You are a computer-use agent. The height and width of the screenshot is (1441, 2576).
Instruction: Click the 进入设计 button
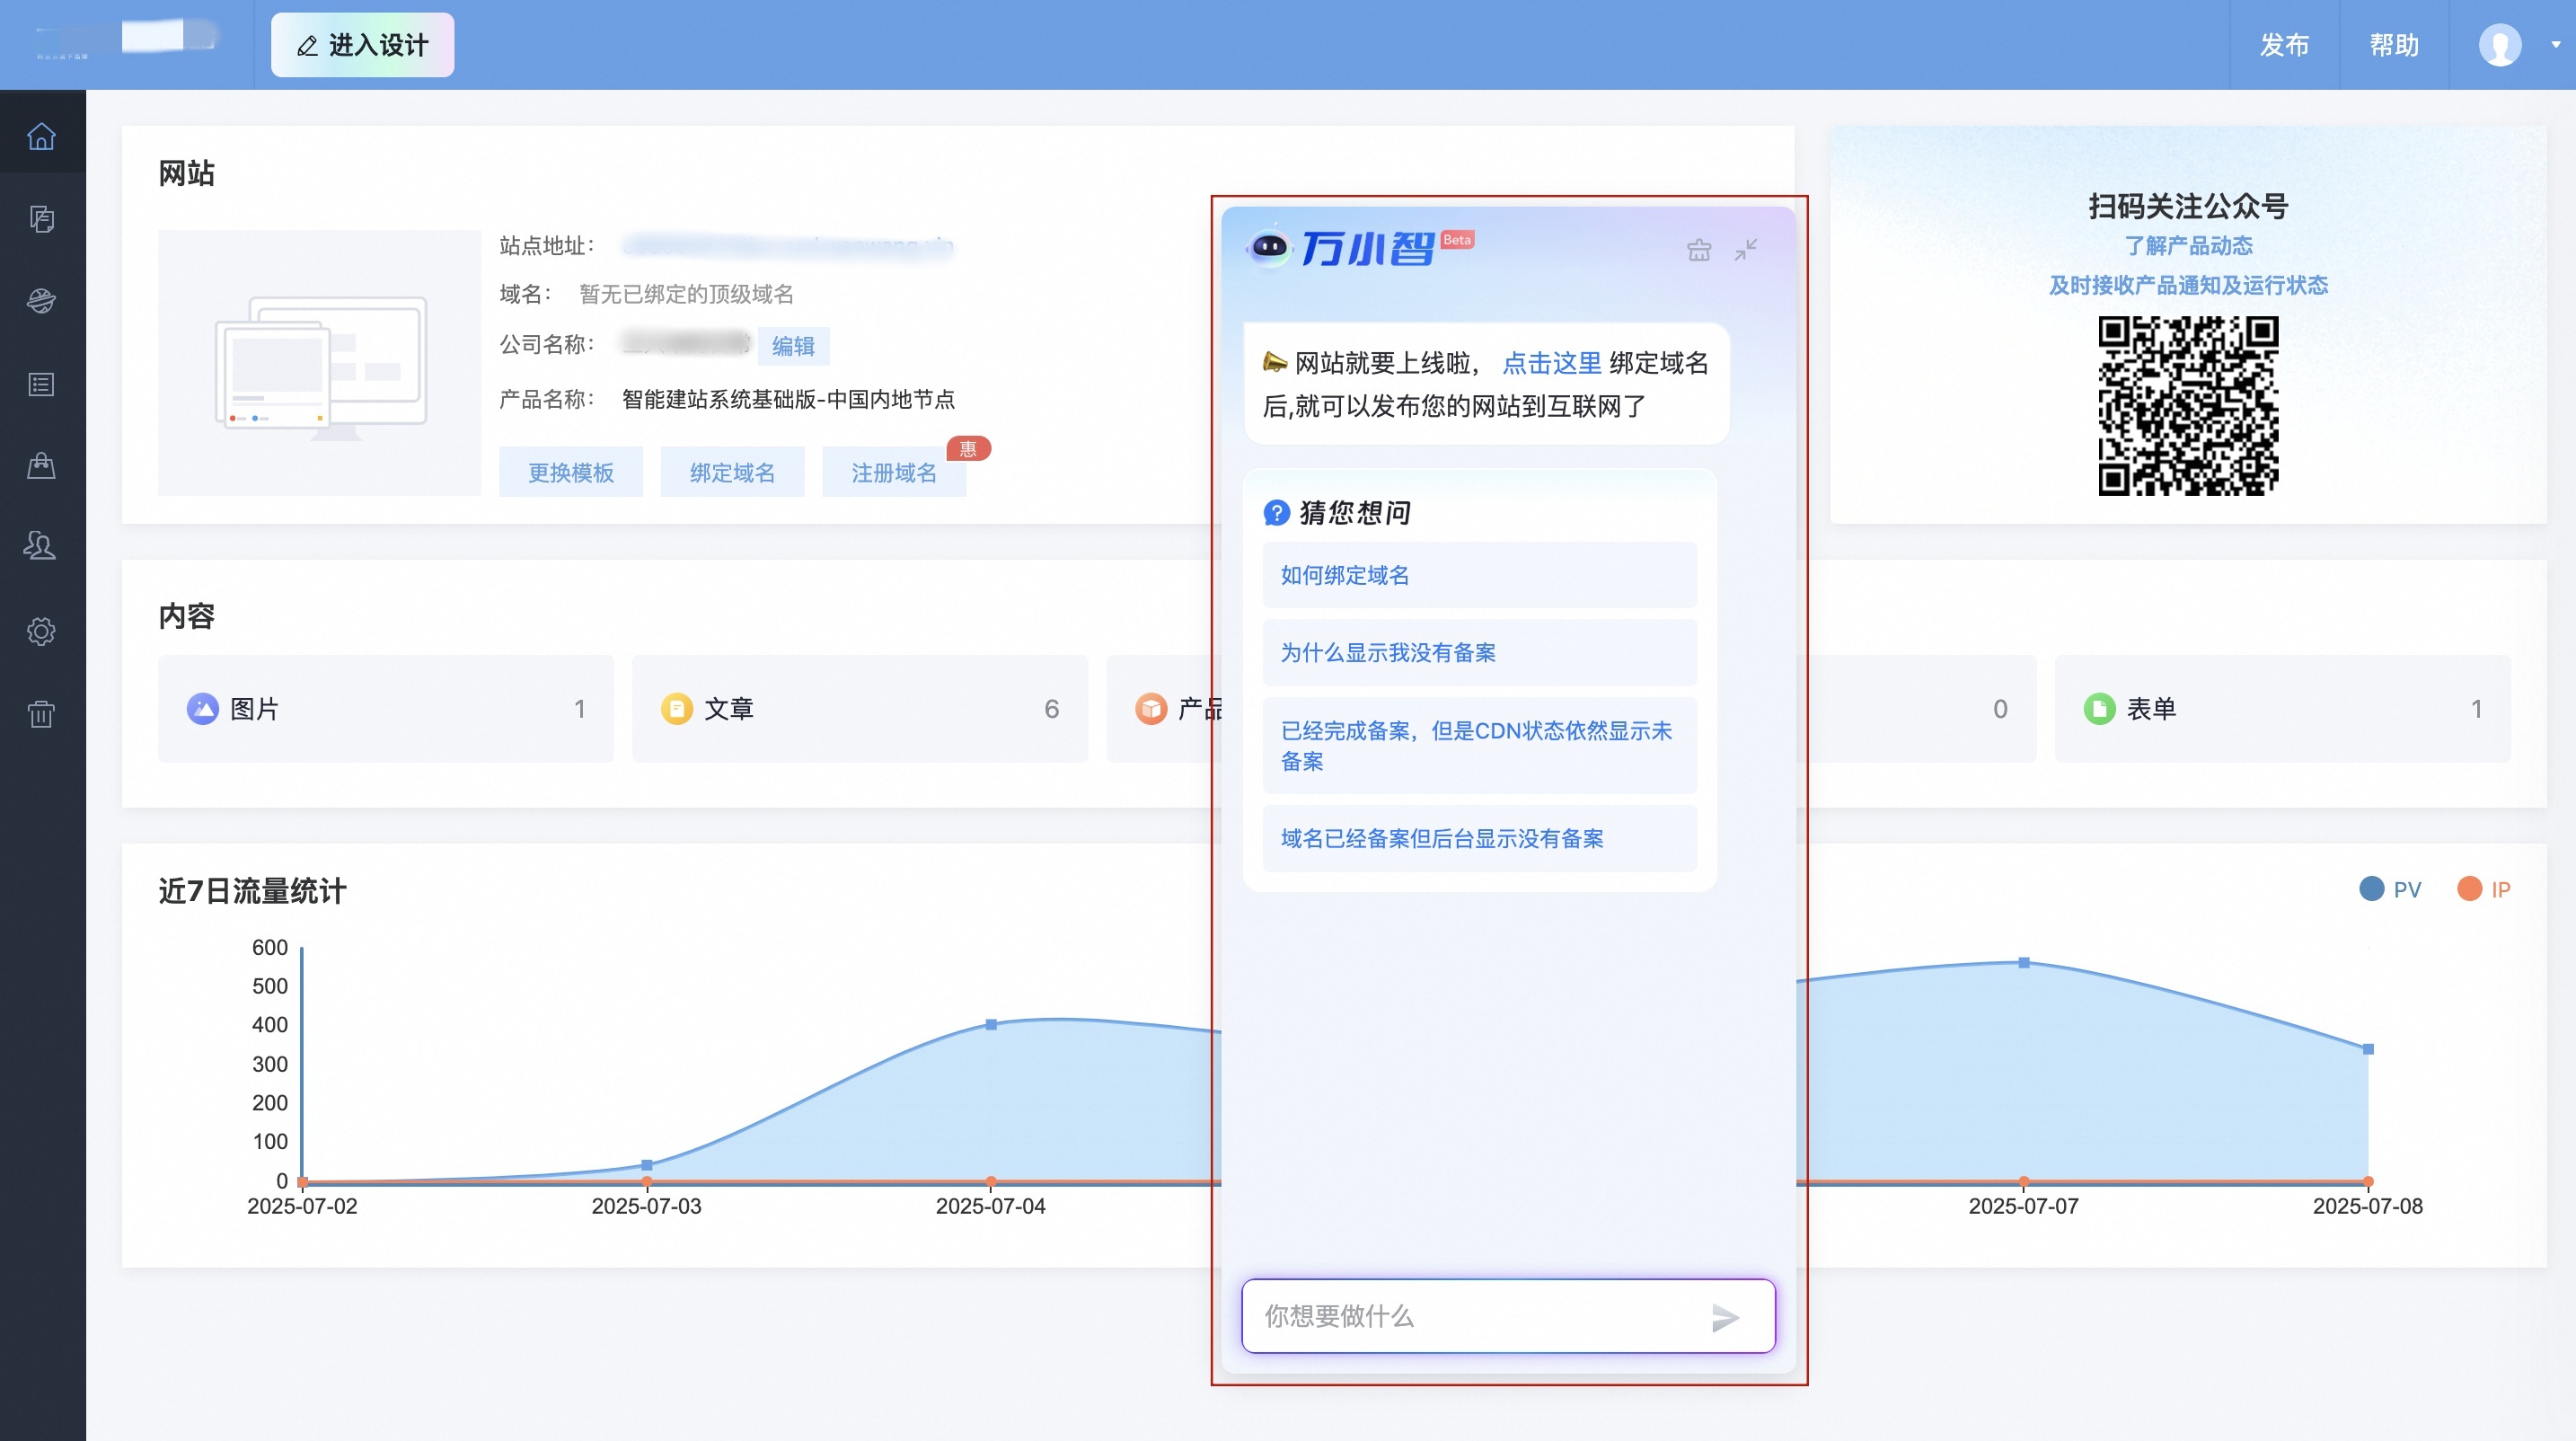362,45
